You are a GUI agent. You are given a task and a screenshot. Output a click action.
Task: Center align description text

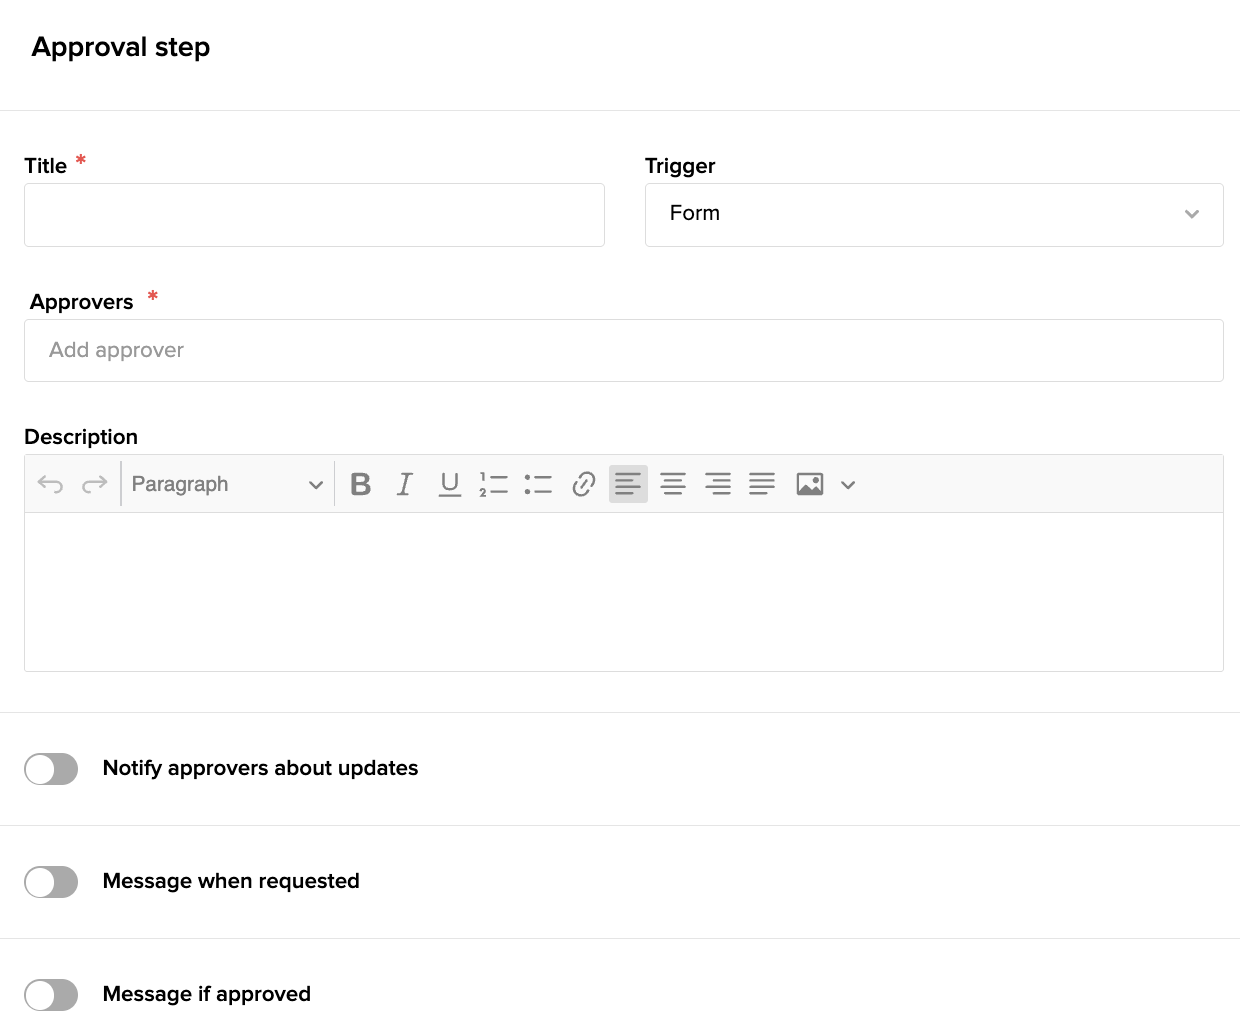[673, 484]
